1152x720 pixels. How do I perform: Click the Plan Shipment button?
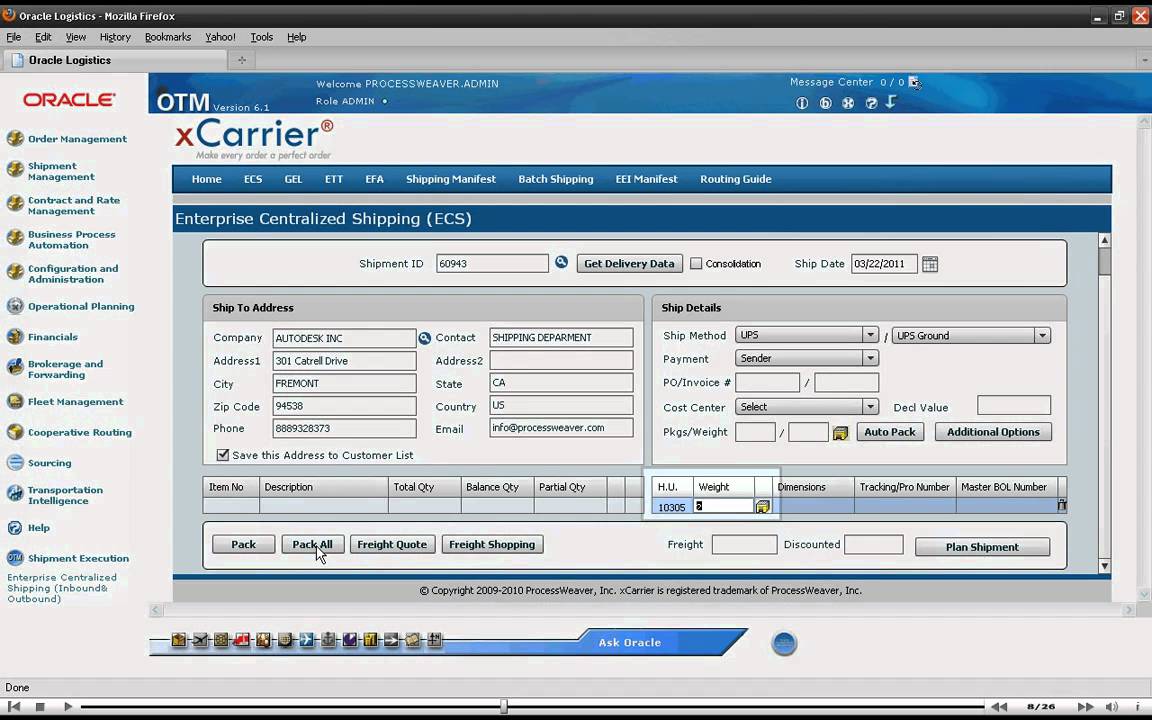[982, 547]
